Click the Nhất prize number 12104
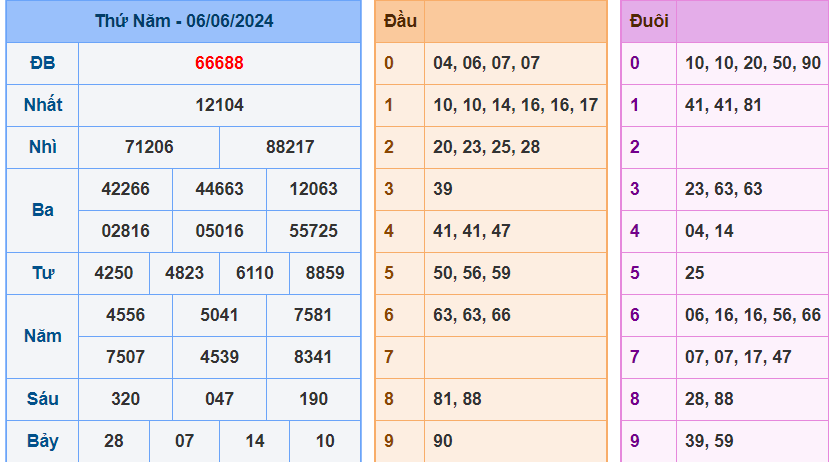Image resolution: width=829 pixels, height=462 pixels. 219,105
